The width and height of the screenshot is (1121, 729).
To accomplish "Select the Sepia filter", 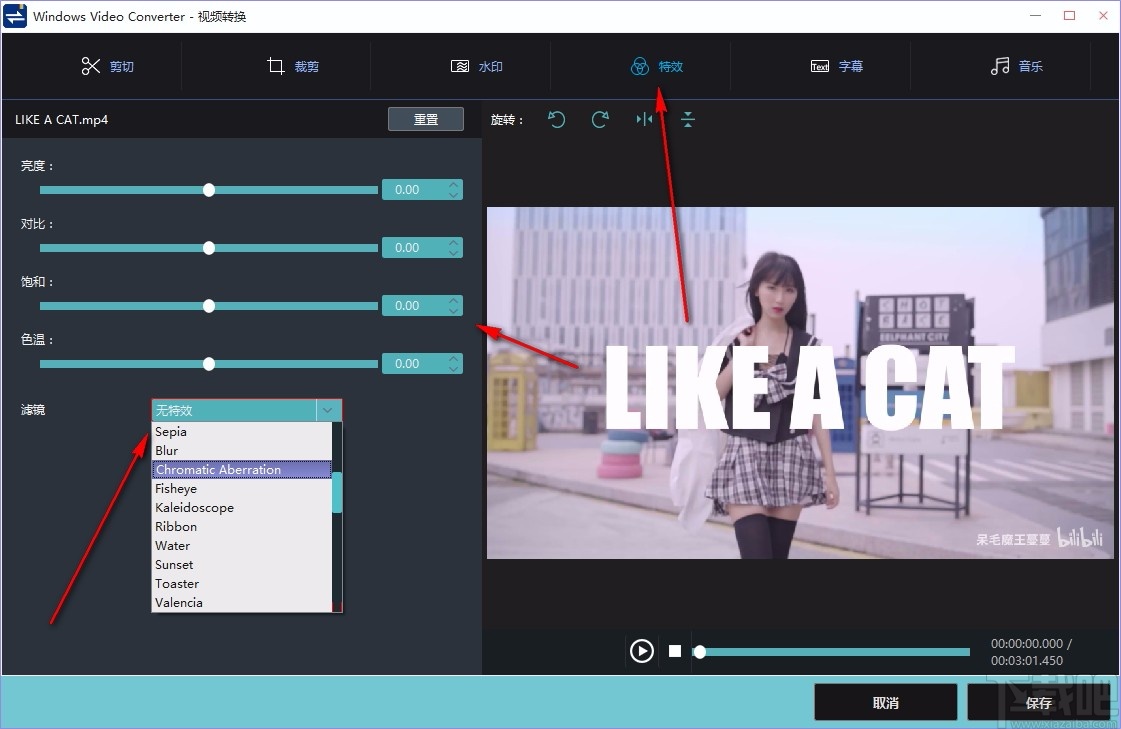I will coord(170,431).
